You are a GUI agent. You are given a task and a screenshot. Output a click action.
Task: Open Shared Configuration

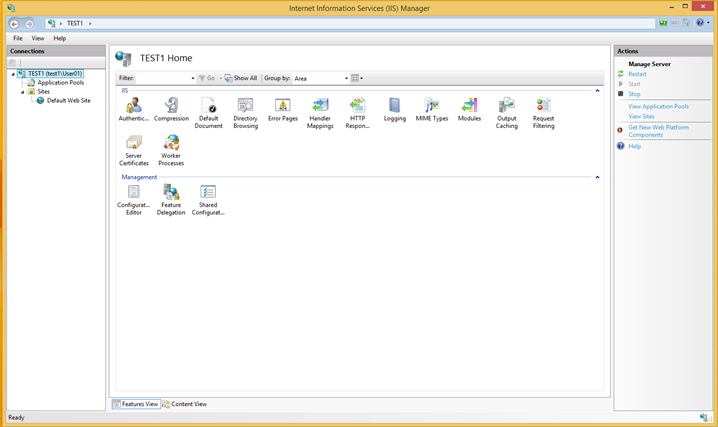pyautogui.click(x=208, y=200)
